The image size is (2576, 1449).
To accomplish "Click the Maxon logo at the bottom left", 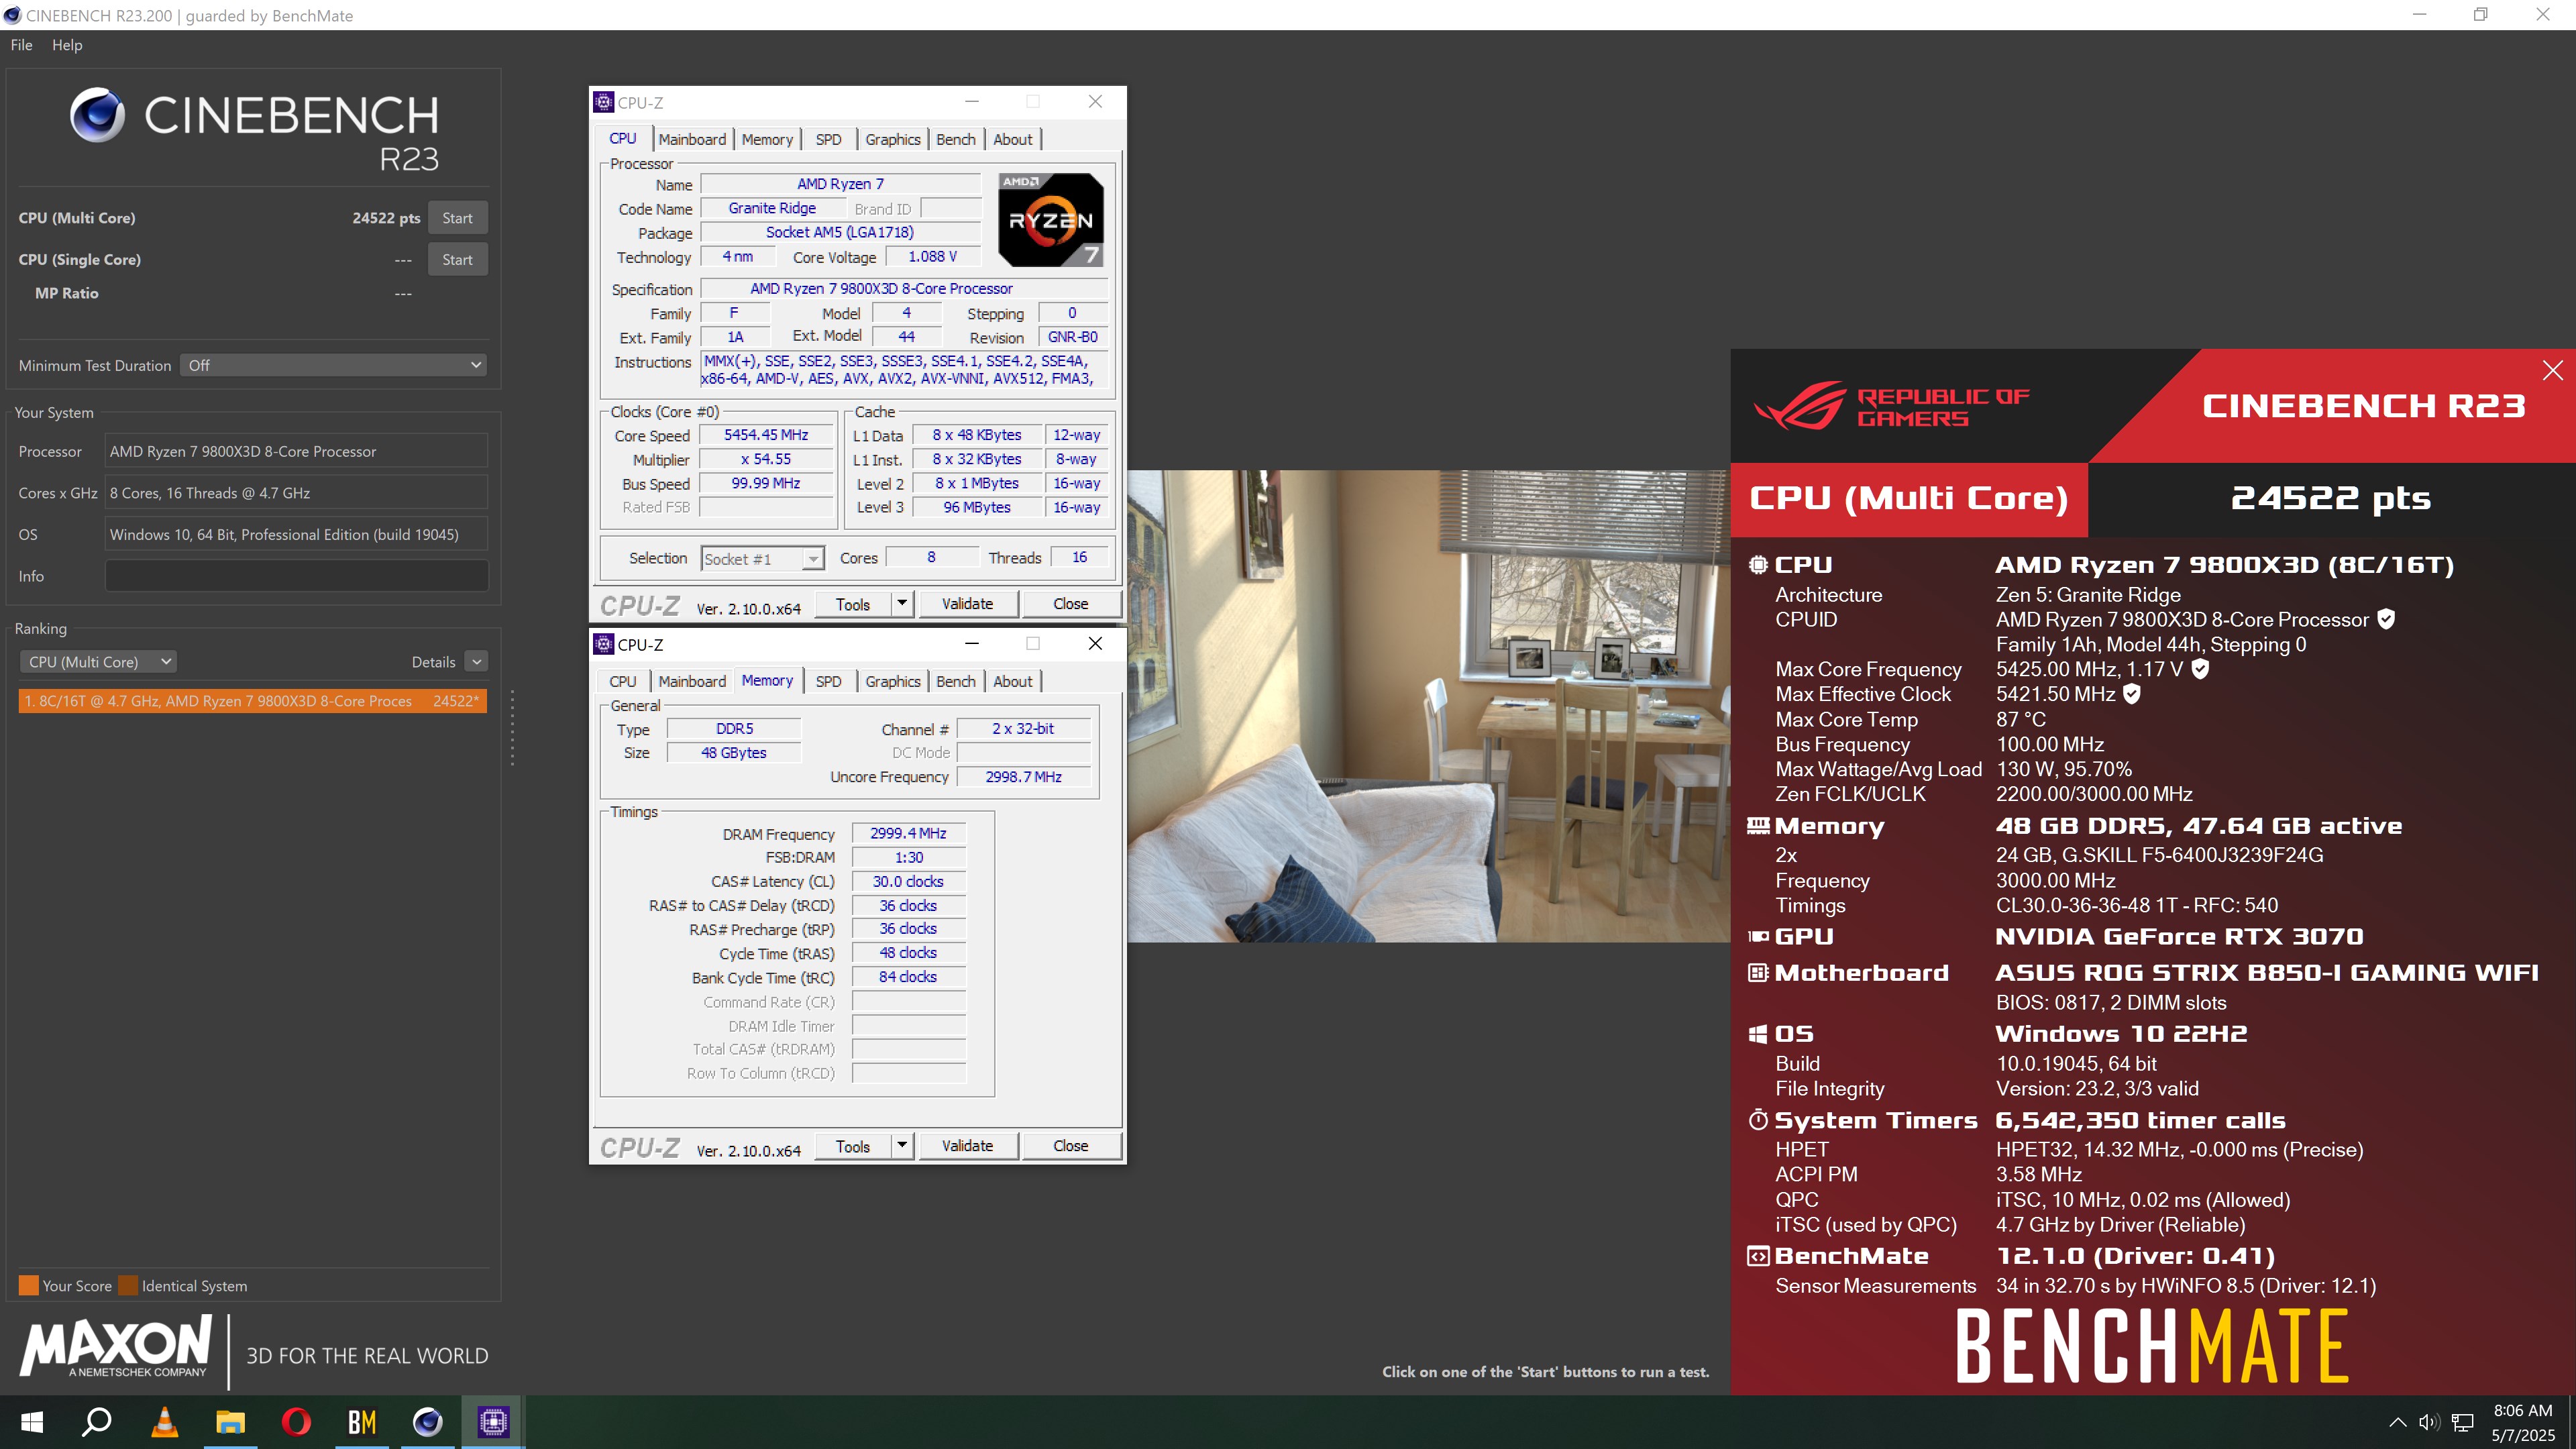I will [x=116, y=1348].
